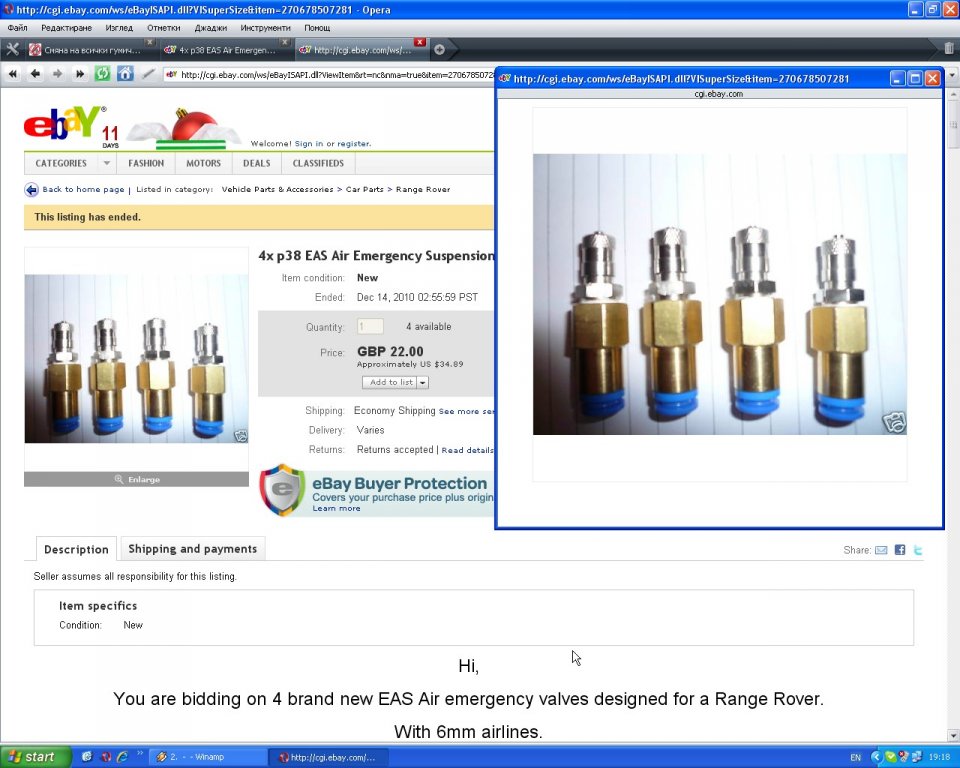This screenshot has height=768, width=960.
Task: Click the rewind navigation button
Action: [x=13, y=74]
